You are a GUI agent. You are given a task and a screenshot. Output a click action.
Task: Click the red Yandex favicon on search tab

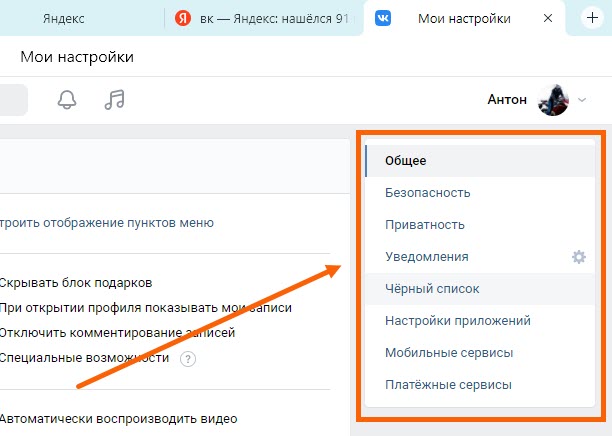[x=183, y=19]
